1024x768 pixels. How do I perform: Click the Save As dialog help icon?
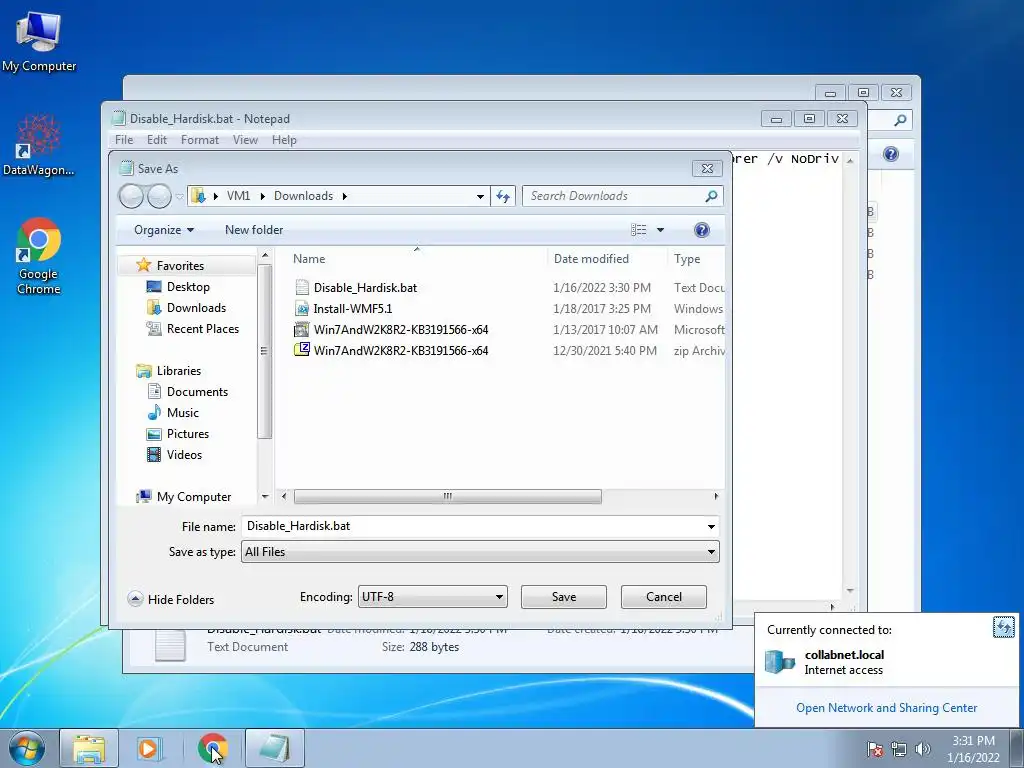701,230
